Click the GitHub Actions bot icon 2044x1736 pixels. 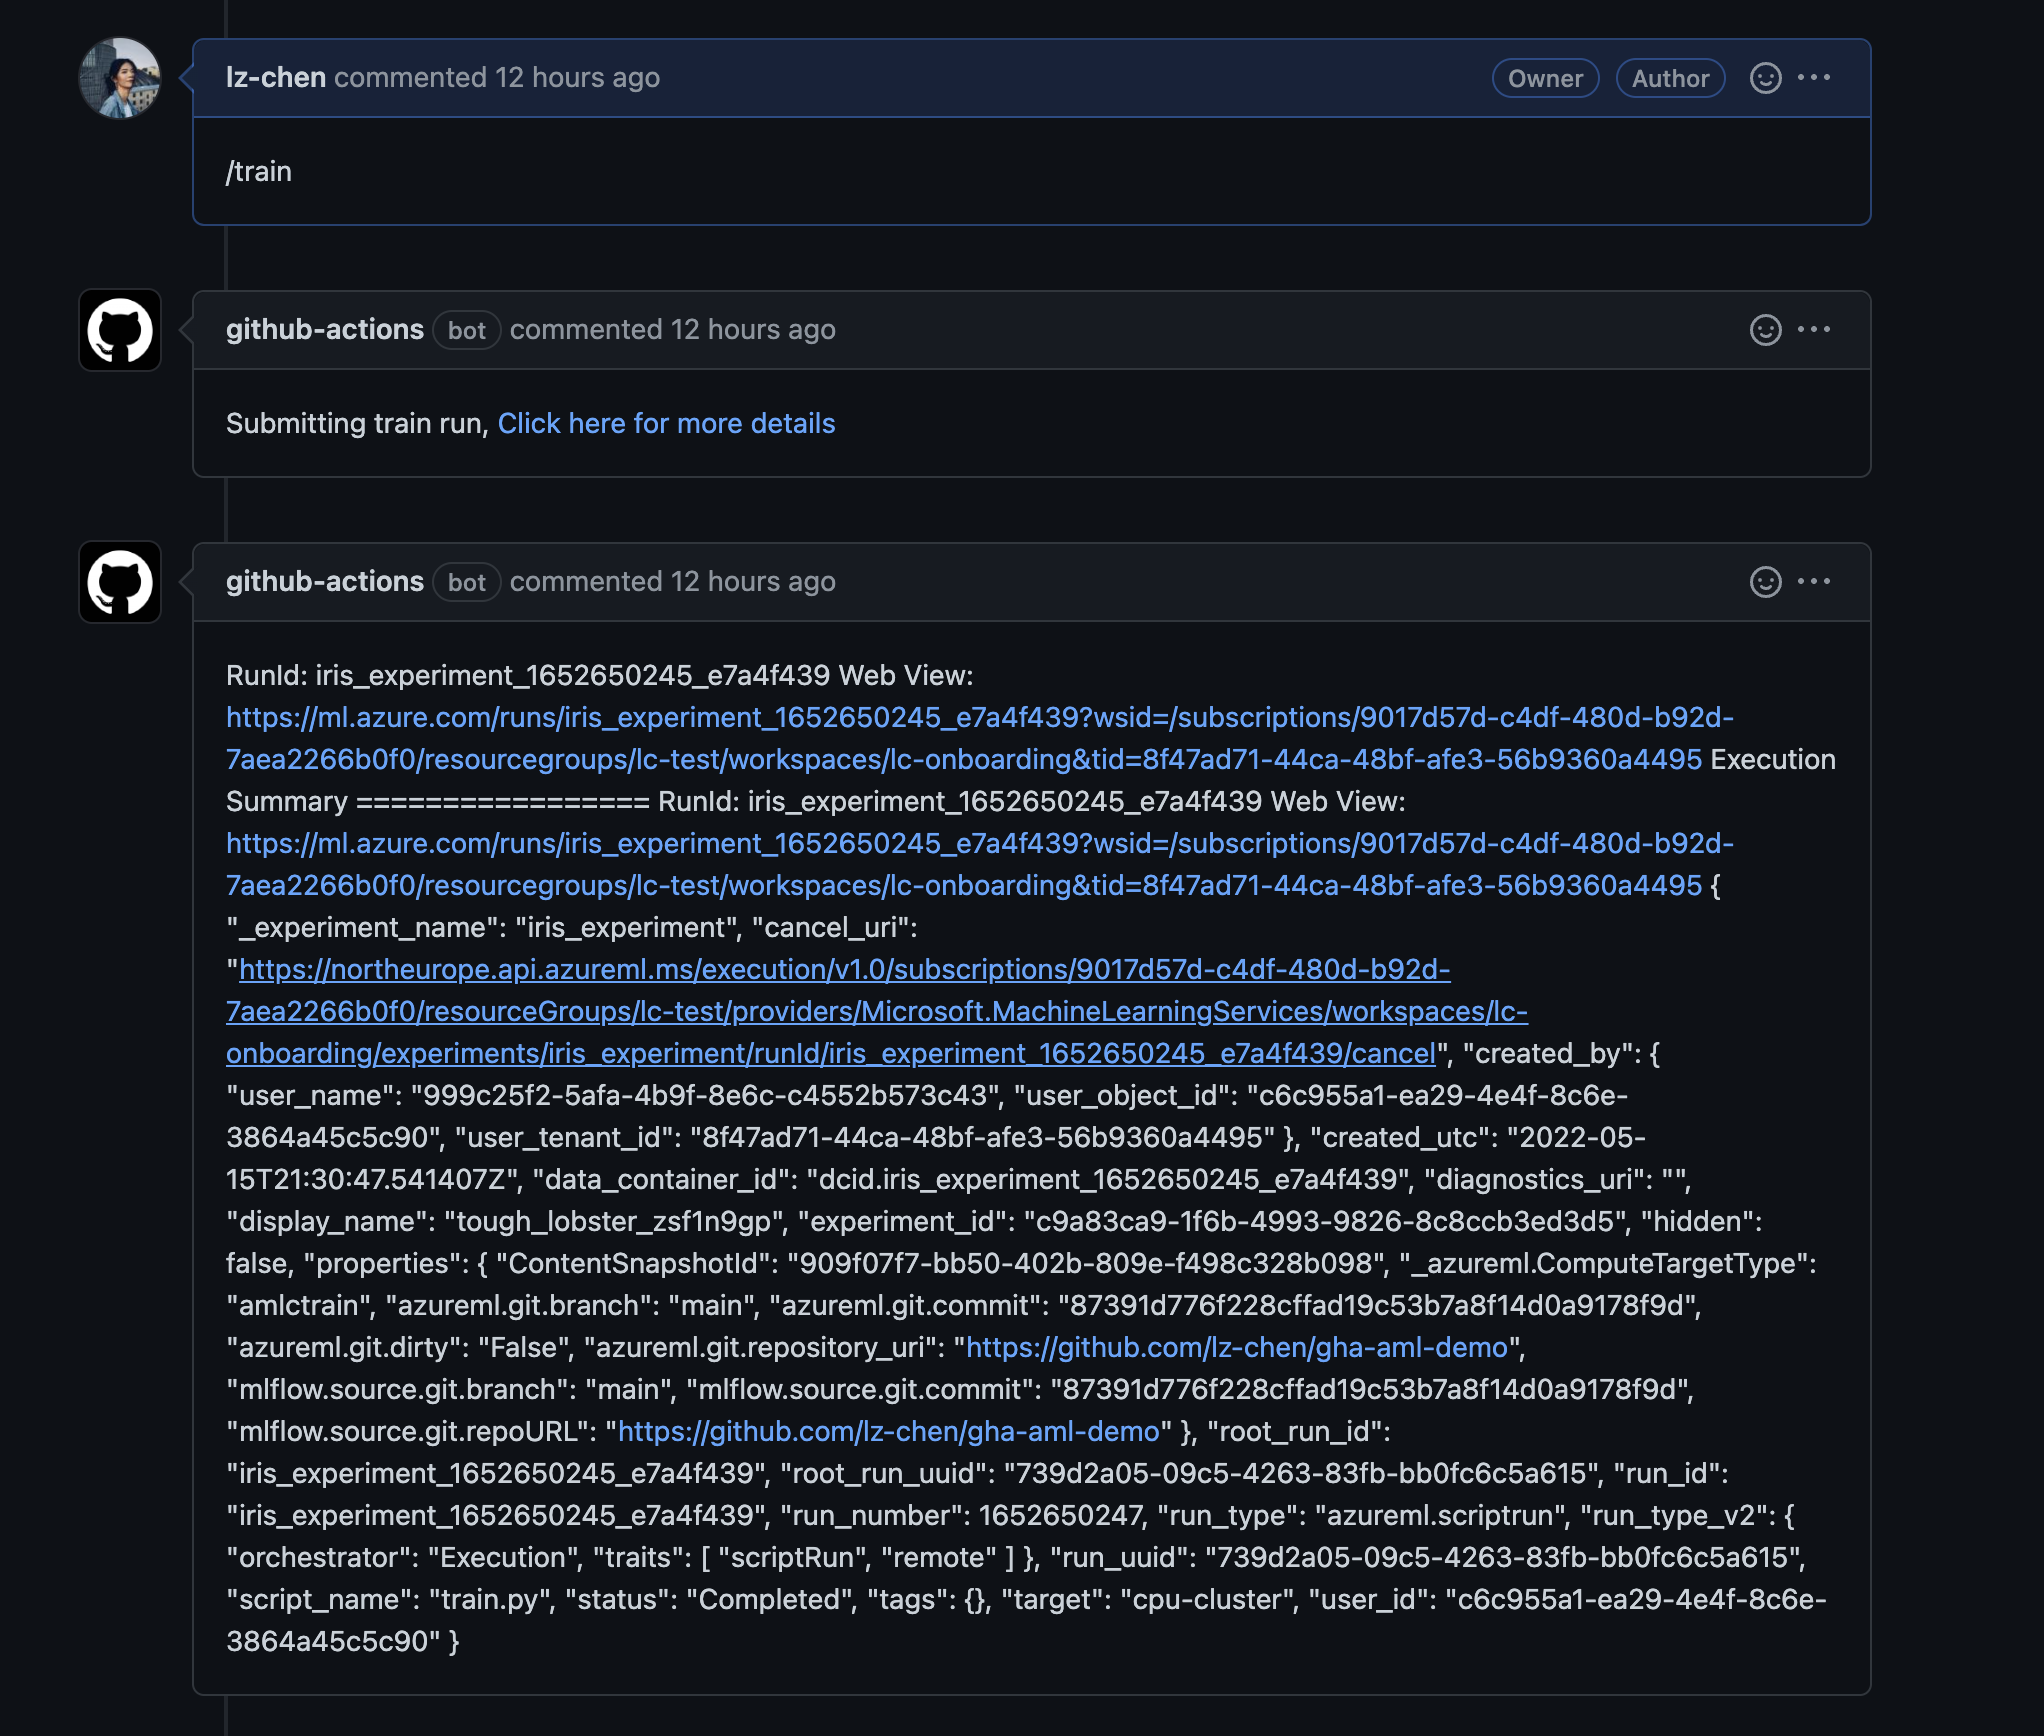click(121, 327)
